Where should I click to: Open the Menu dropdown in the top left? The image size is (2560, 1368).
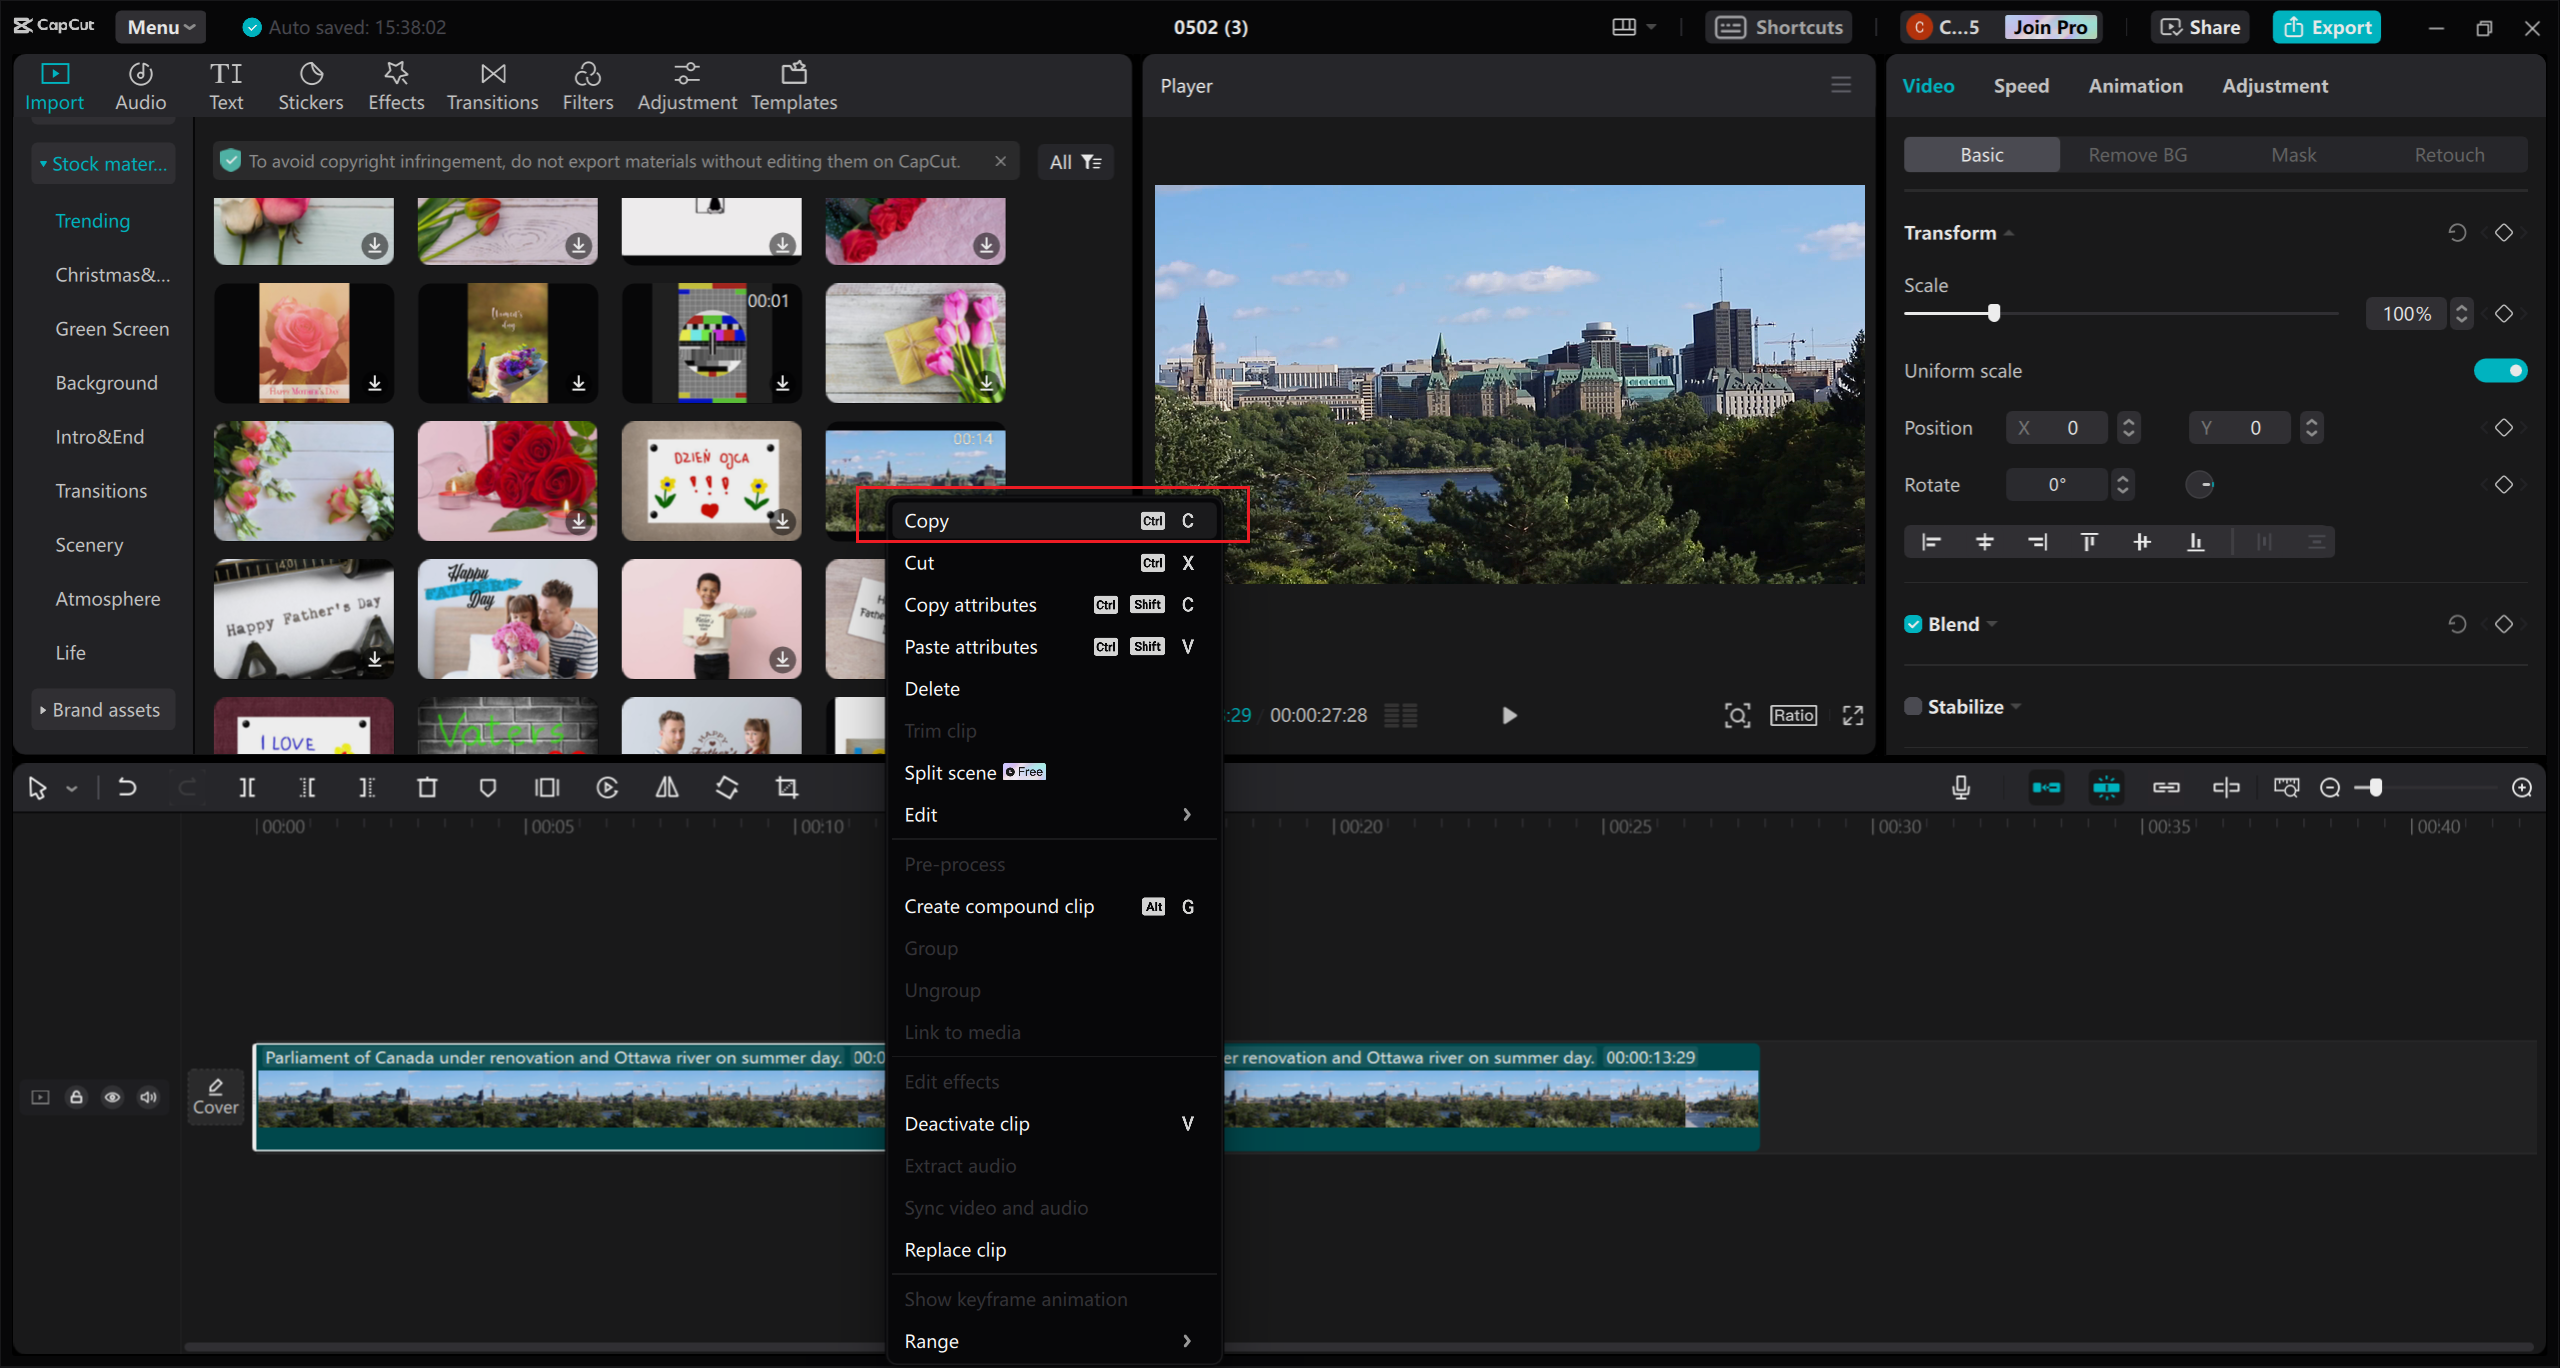tap(160, 27)
